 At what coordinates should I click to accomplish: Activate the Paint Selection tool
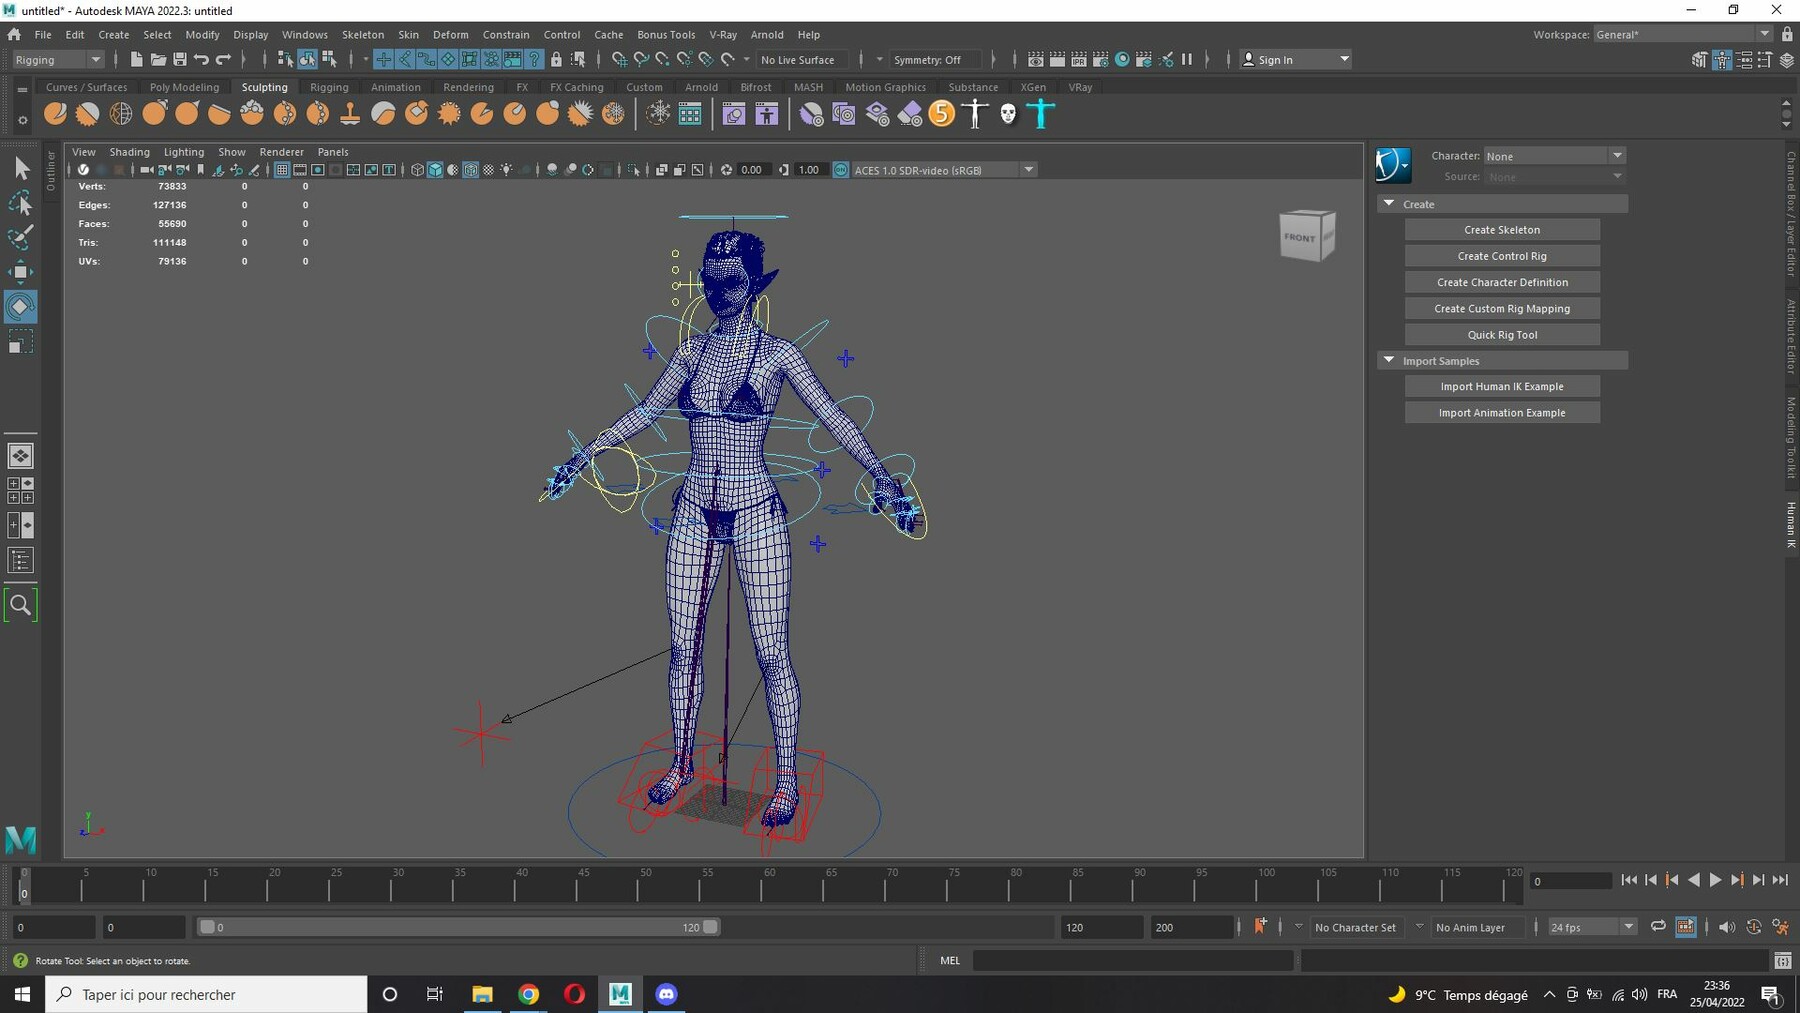click(x=21, y=237)
